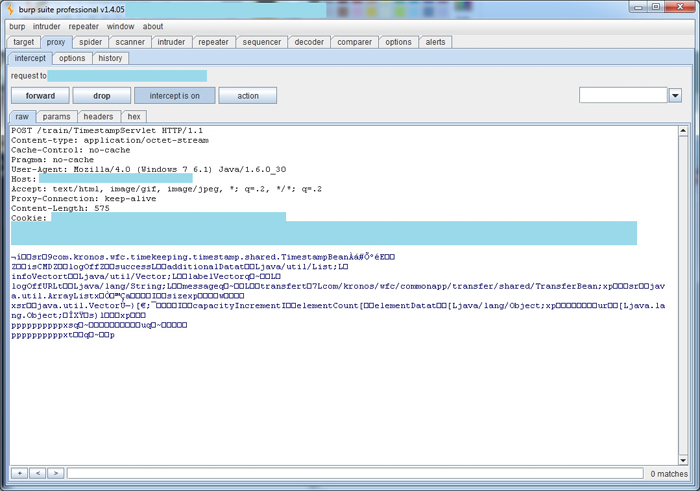Viewport: 700px width, 491px height.
Task: Click the Proxy-Connection: keep-alive line
Action: coord(83,199)
